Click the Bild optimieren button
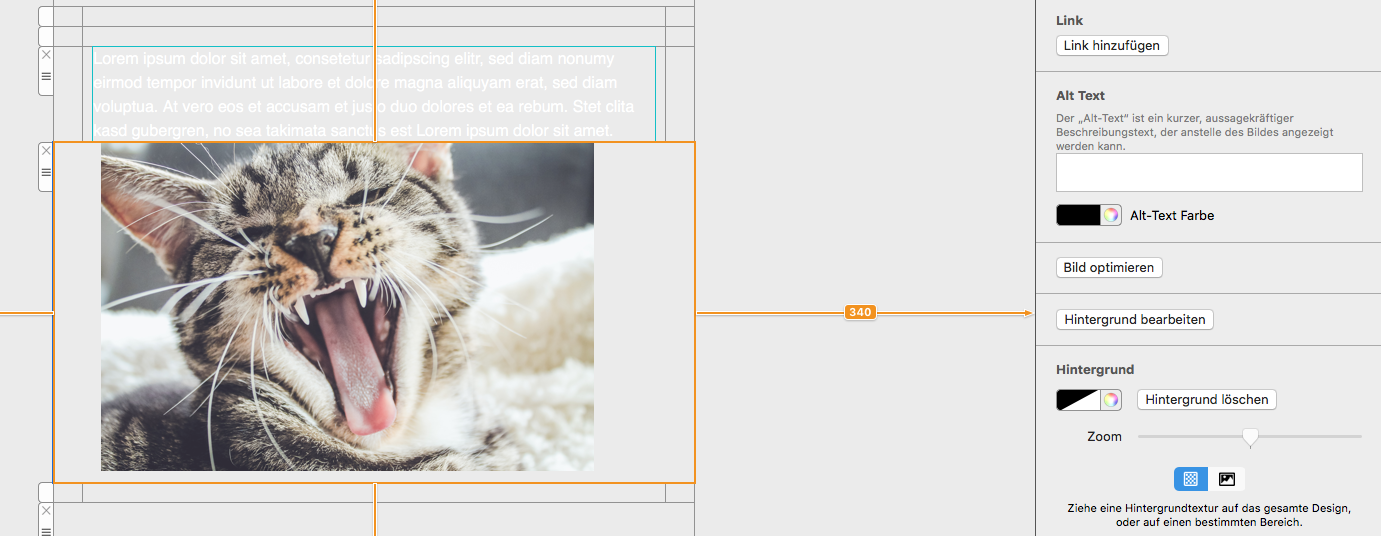Image resolution: width=1381 pixels, height=536 pixels. (x=1109, y=268)
